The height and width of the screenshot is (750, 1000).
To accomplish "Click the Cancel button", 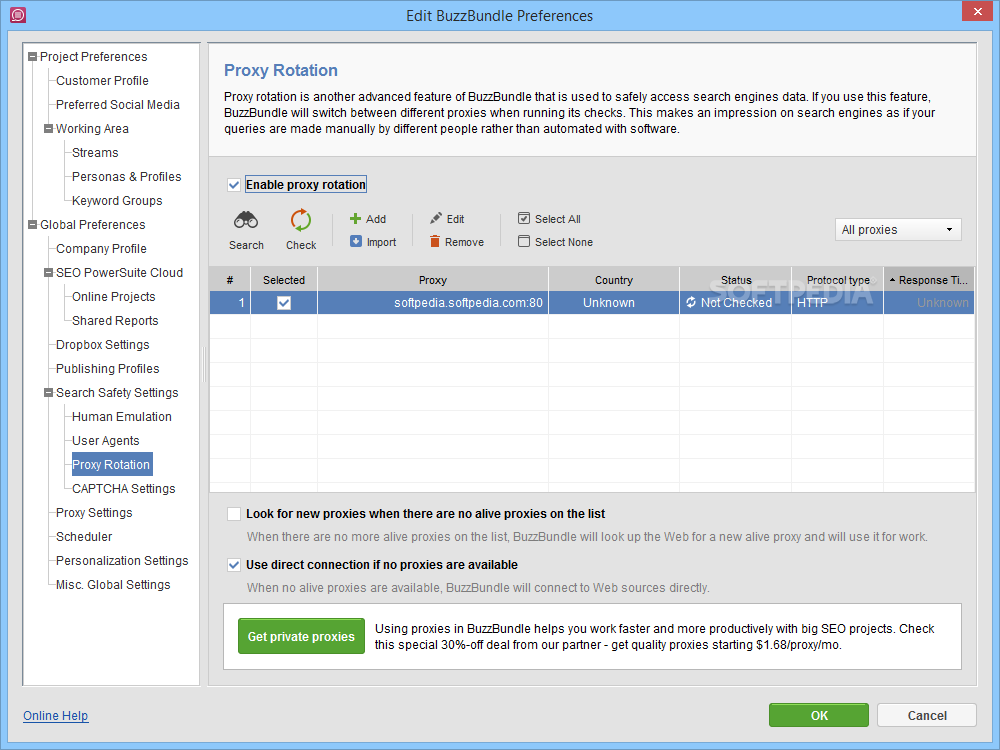I will (x=926, y=715).
